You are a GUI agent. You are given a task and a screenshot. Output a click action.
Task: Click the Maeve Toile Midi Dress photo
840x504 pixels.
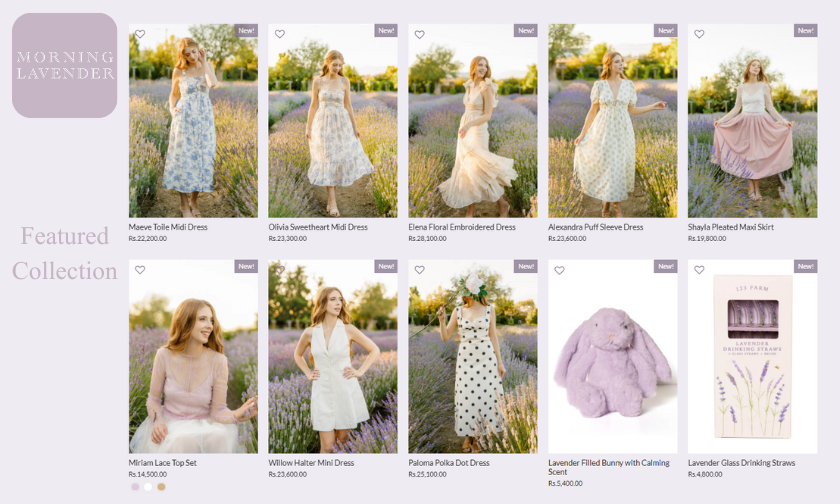pyautogui.click(x=193, y=121)
